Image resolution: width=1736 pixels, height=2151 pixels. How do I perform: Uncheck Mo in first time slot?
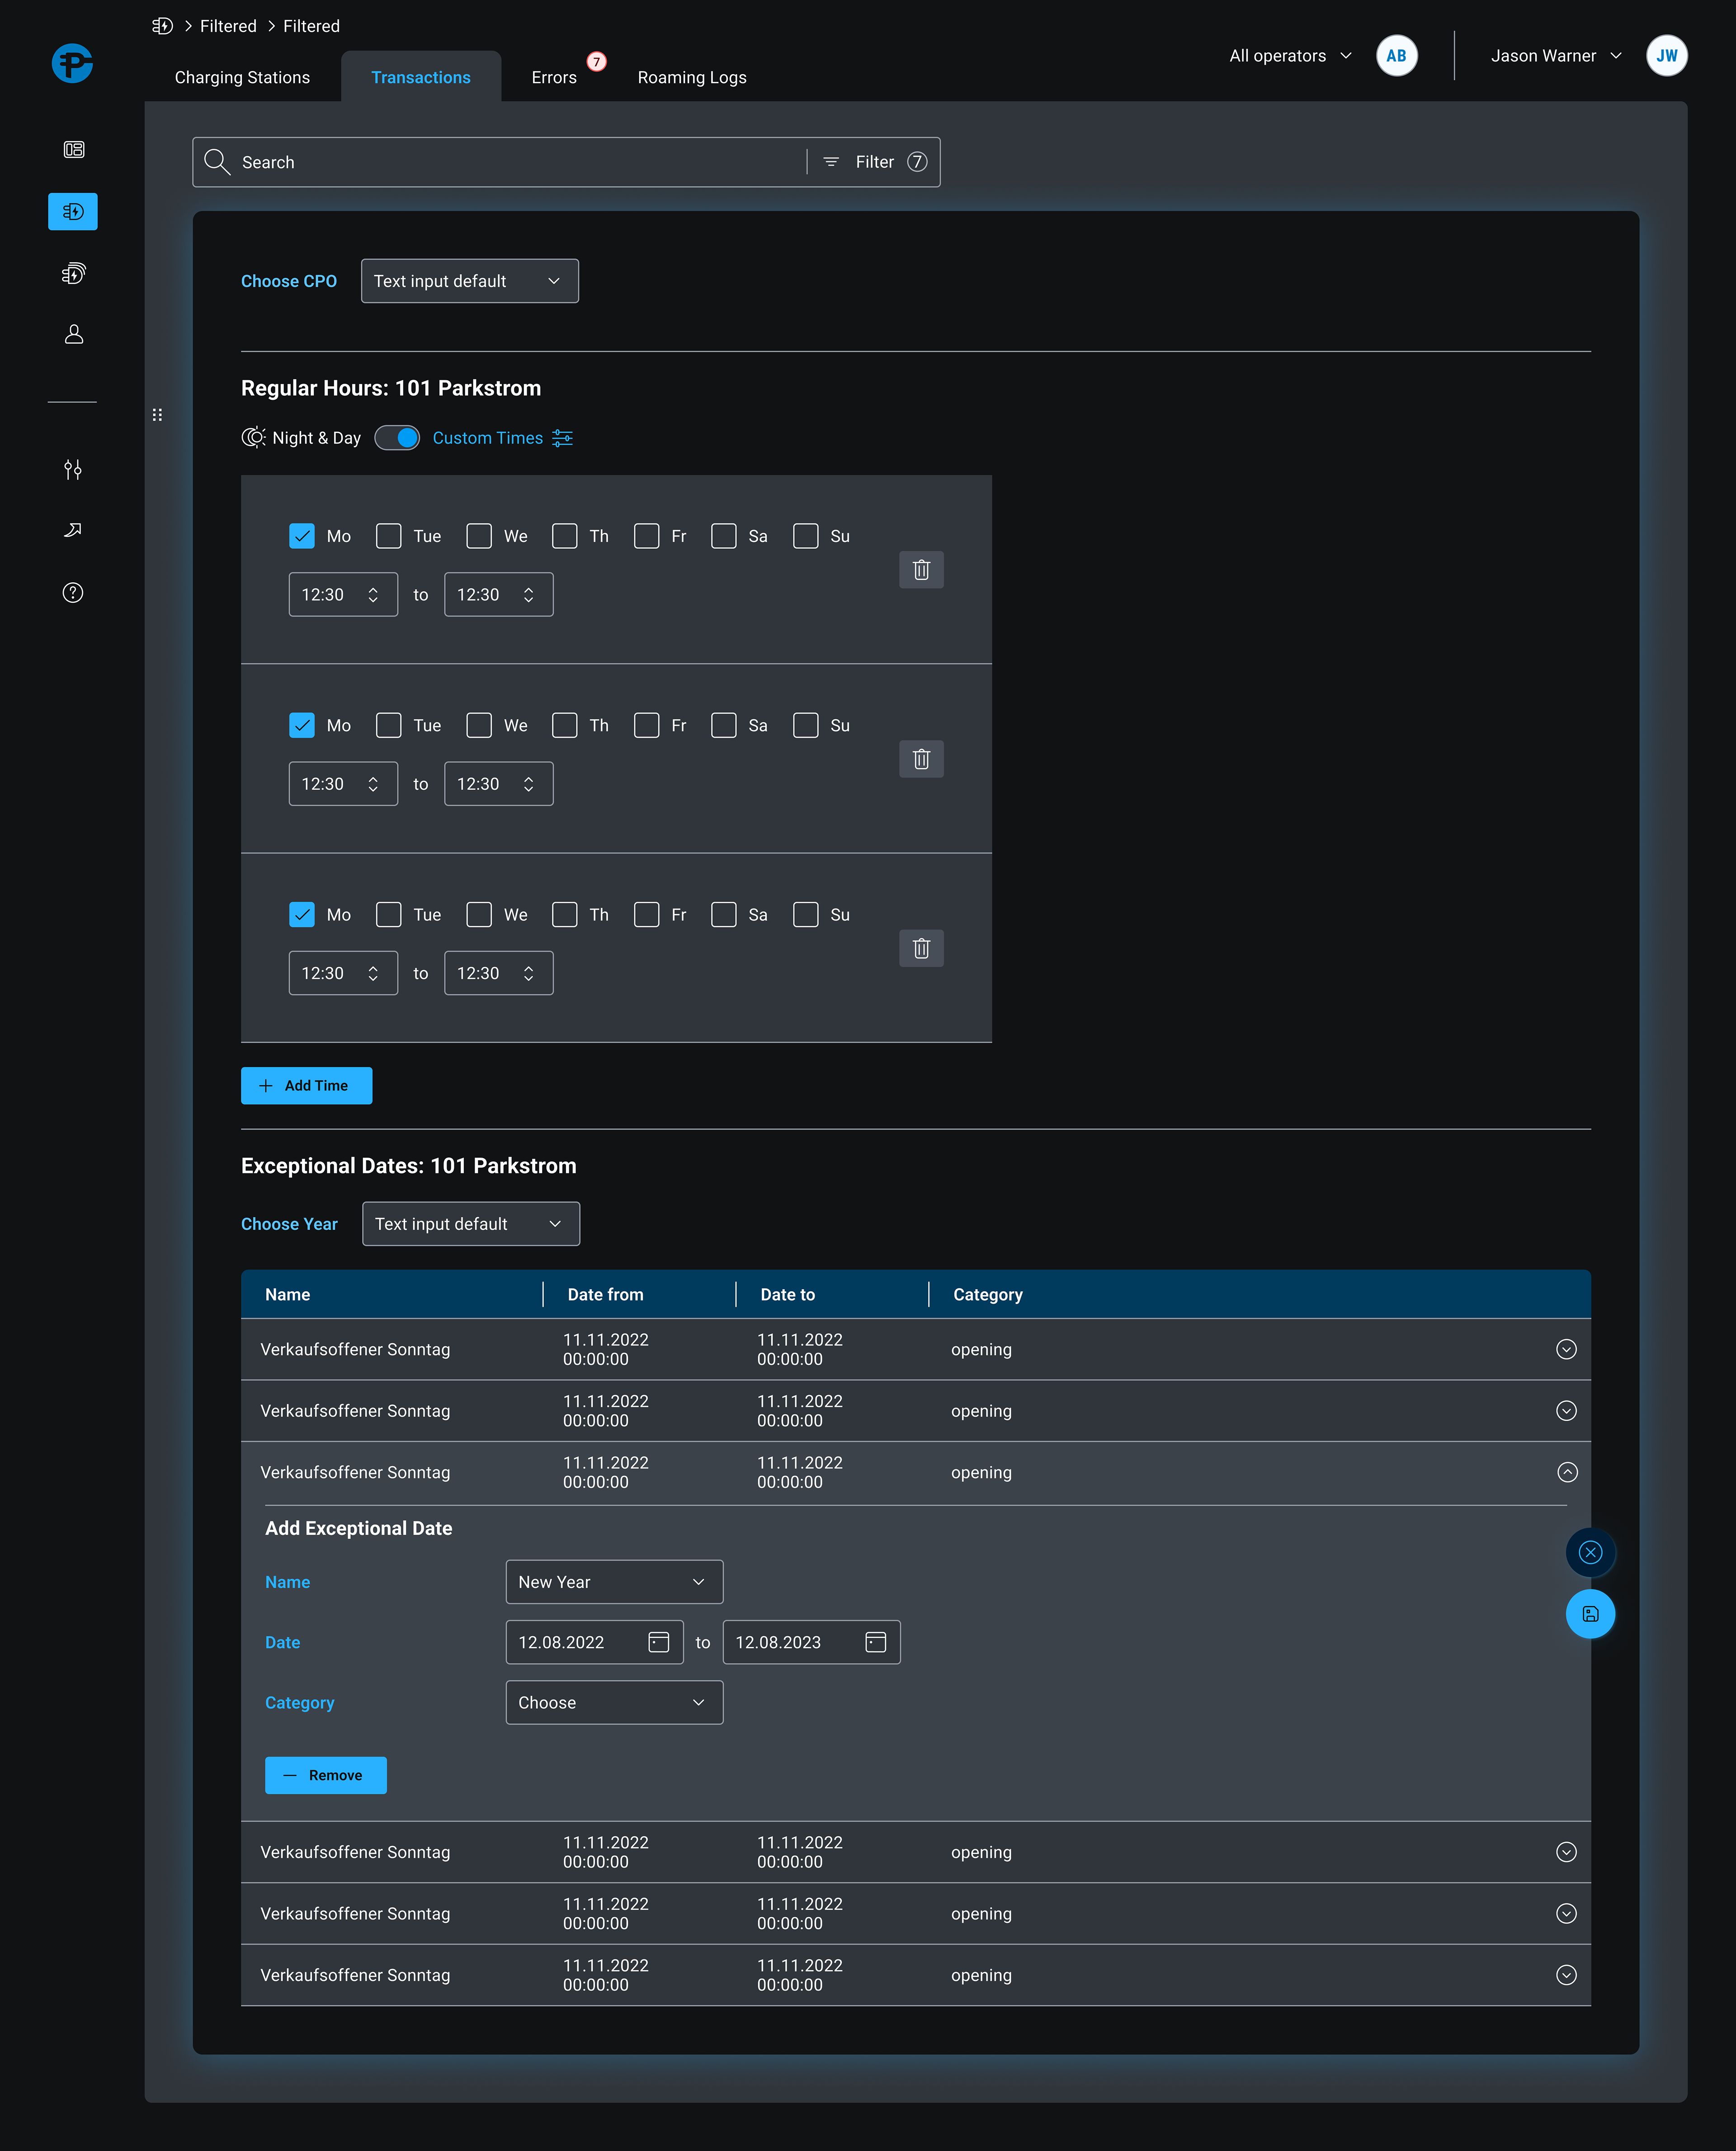(302, 536)
